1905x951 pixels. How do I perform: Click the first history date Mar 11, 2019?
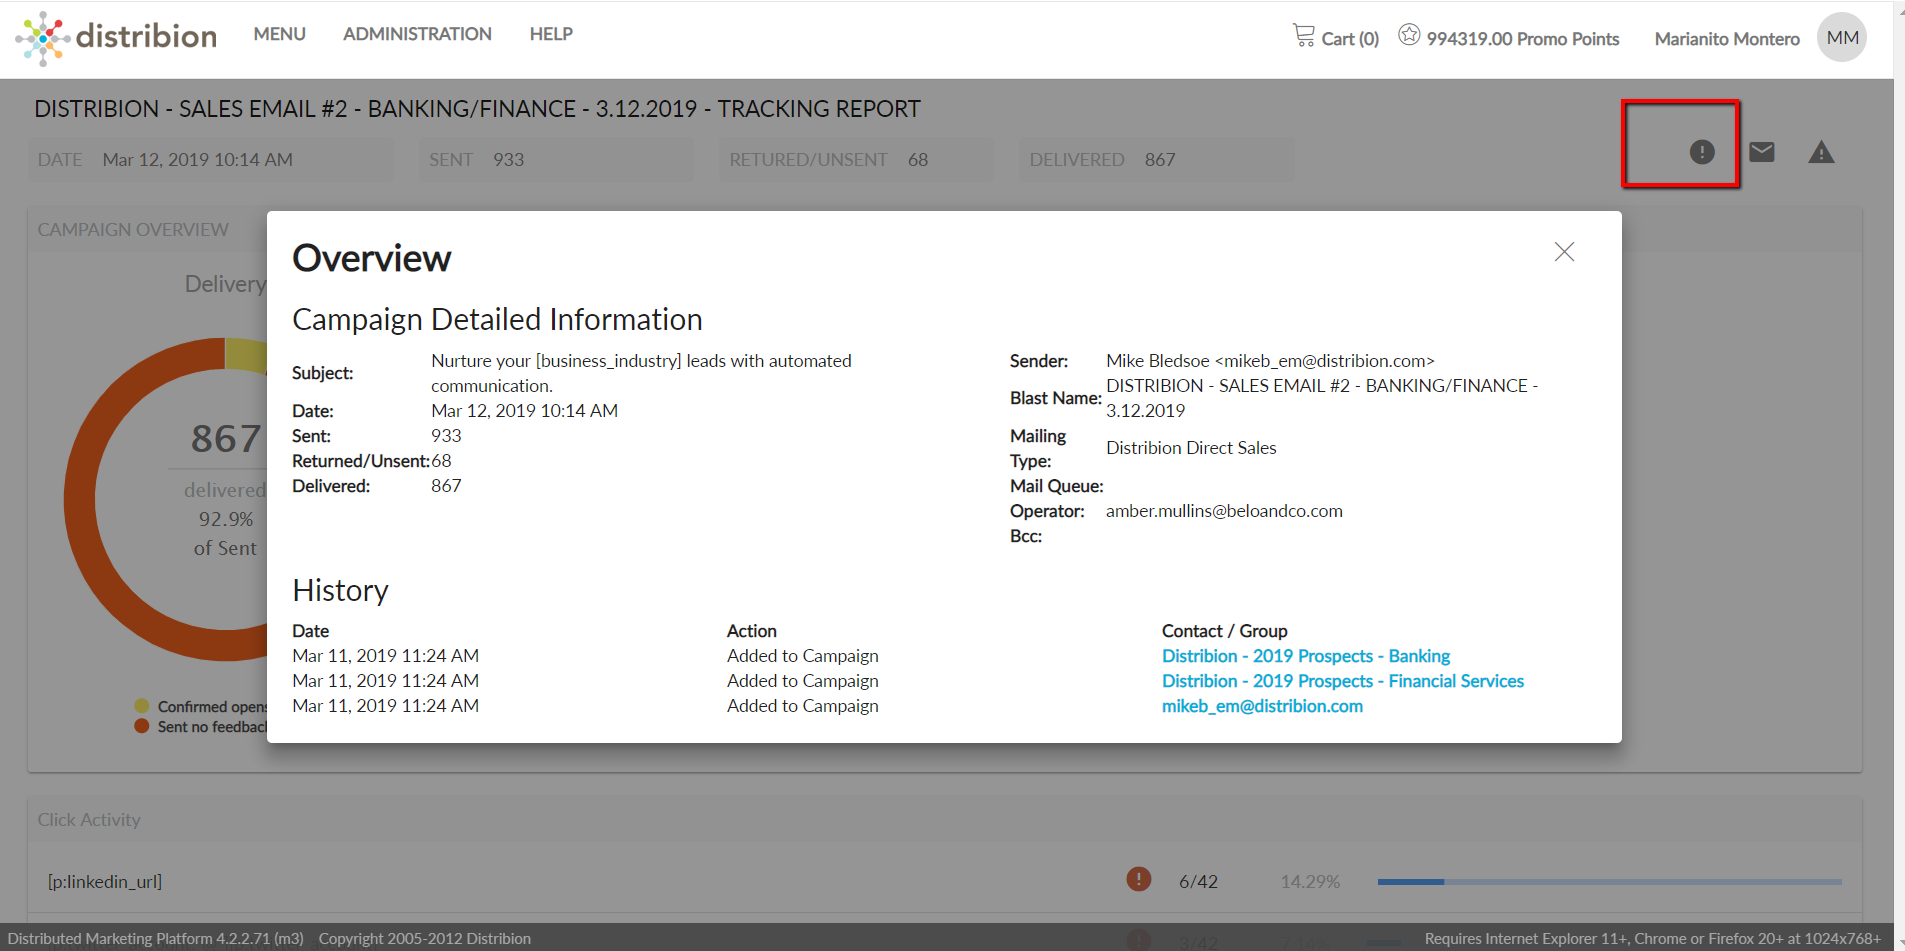385,656
